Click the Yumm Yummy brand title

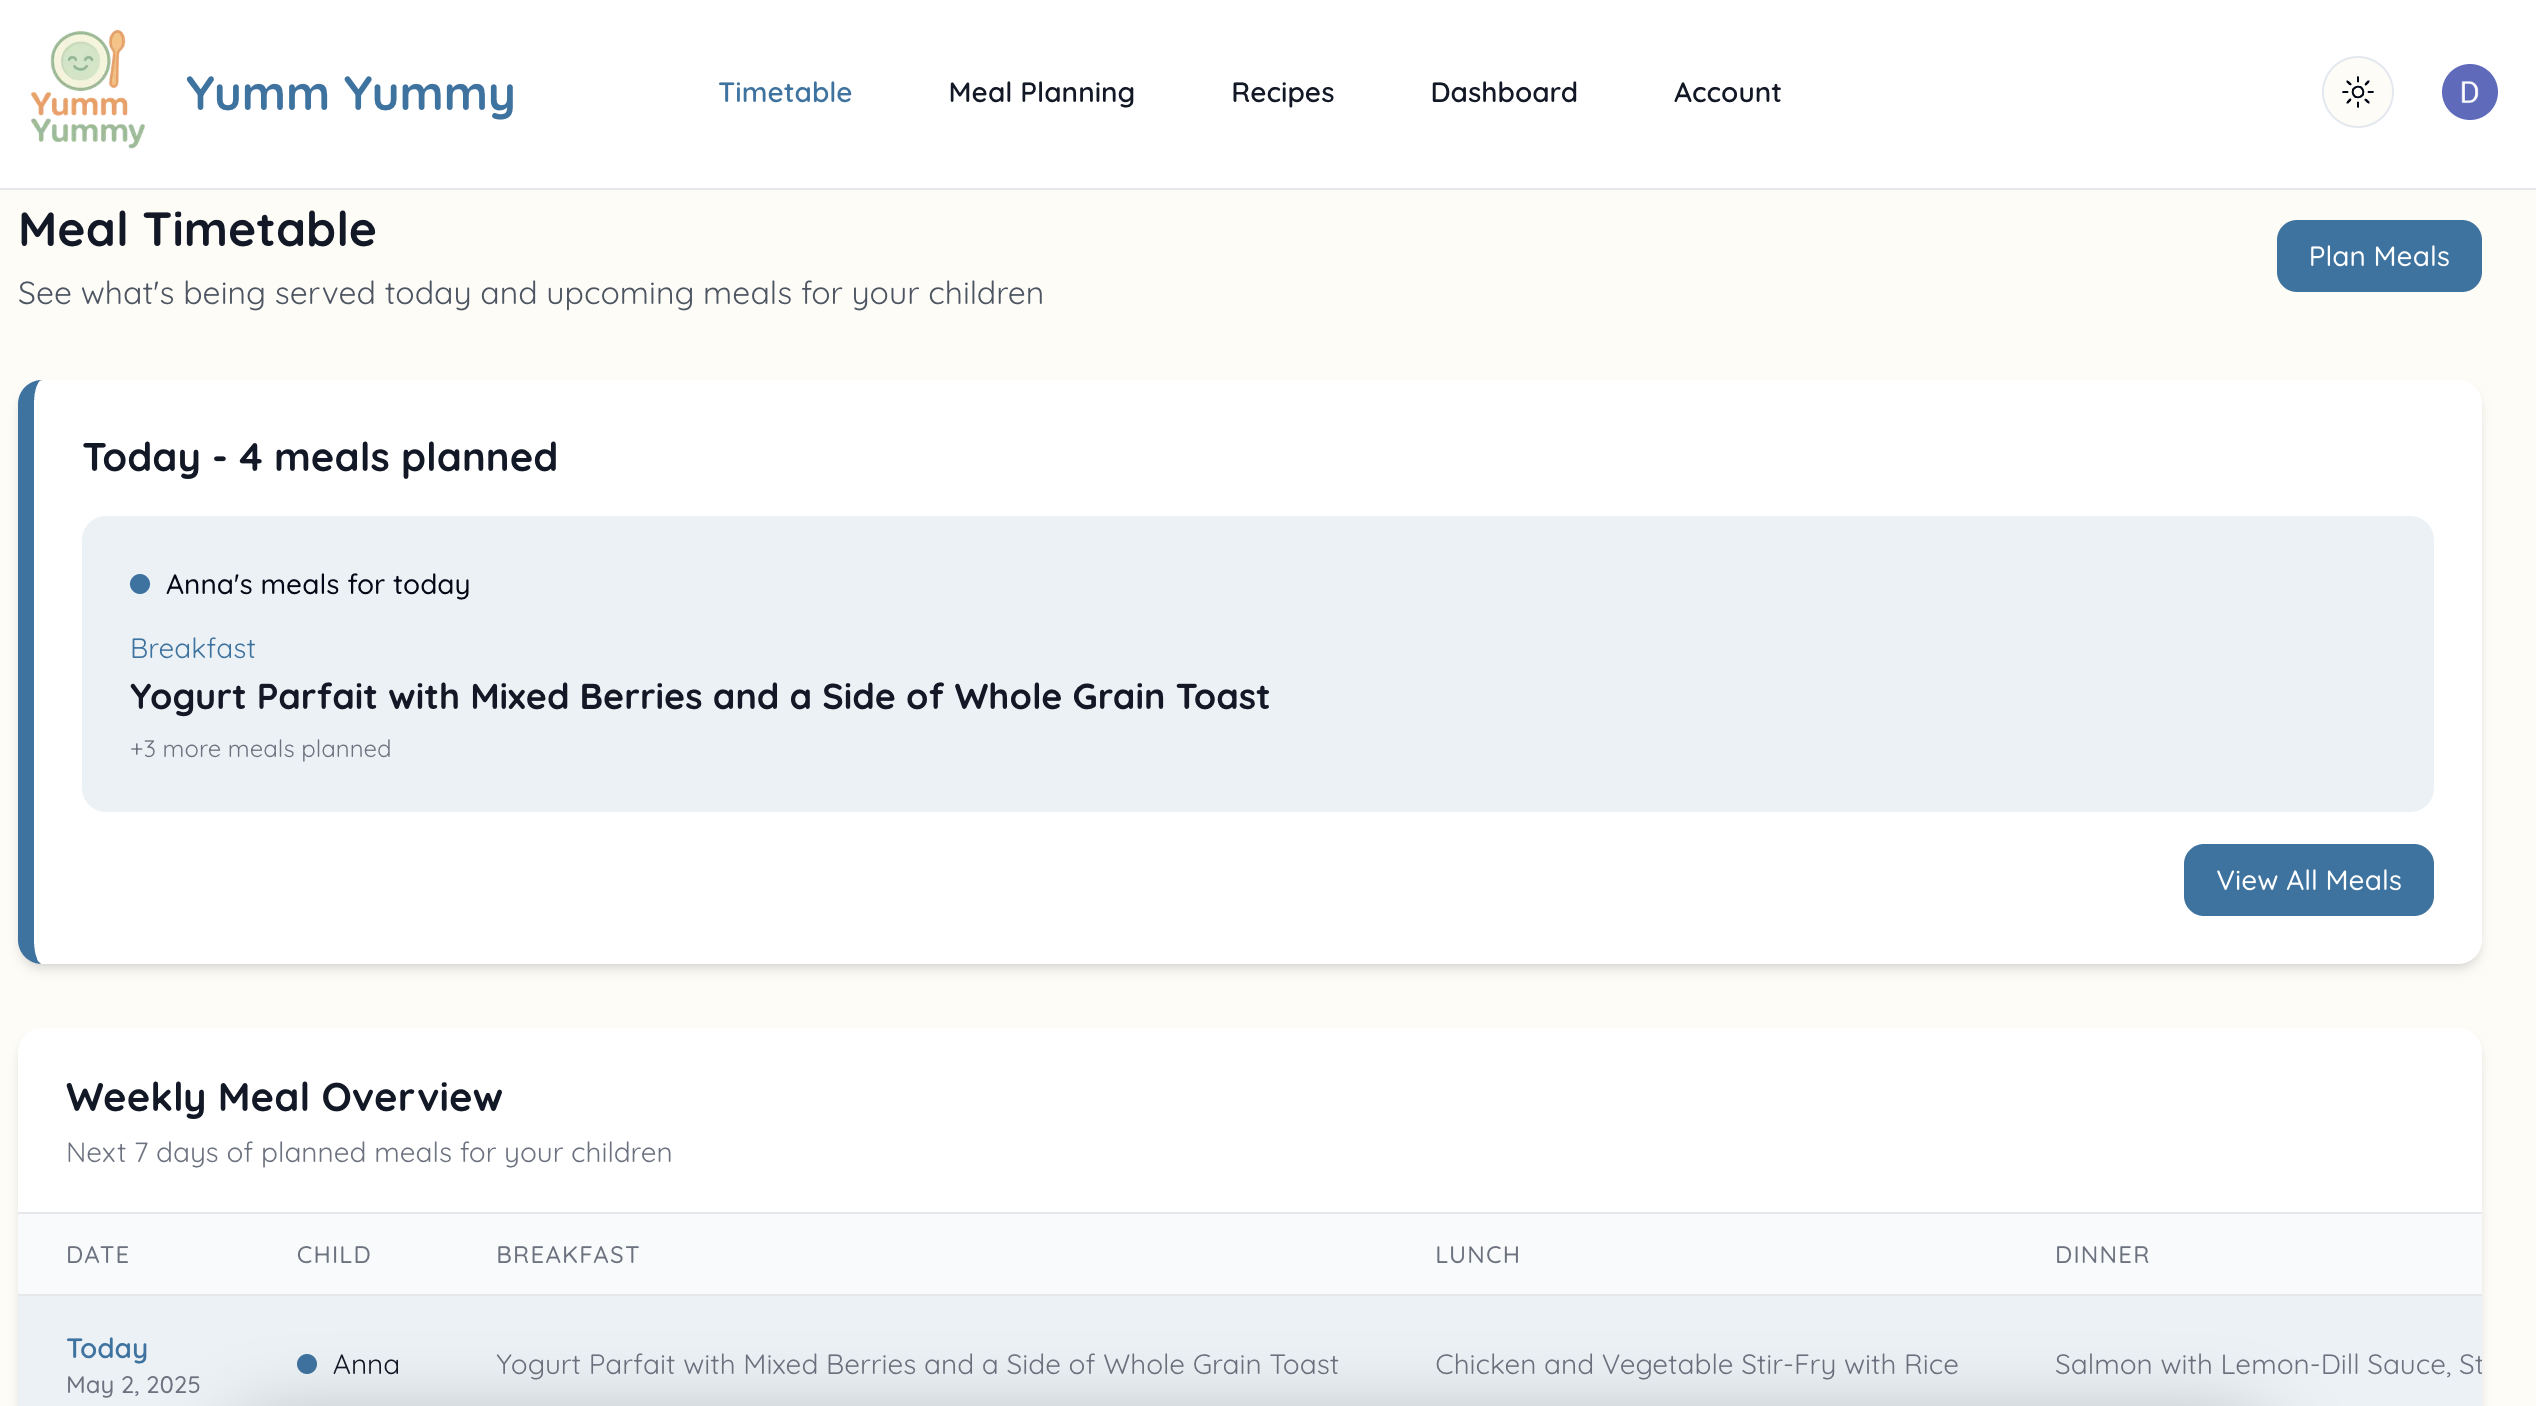click(x=350, y=93)
